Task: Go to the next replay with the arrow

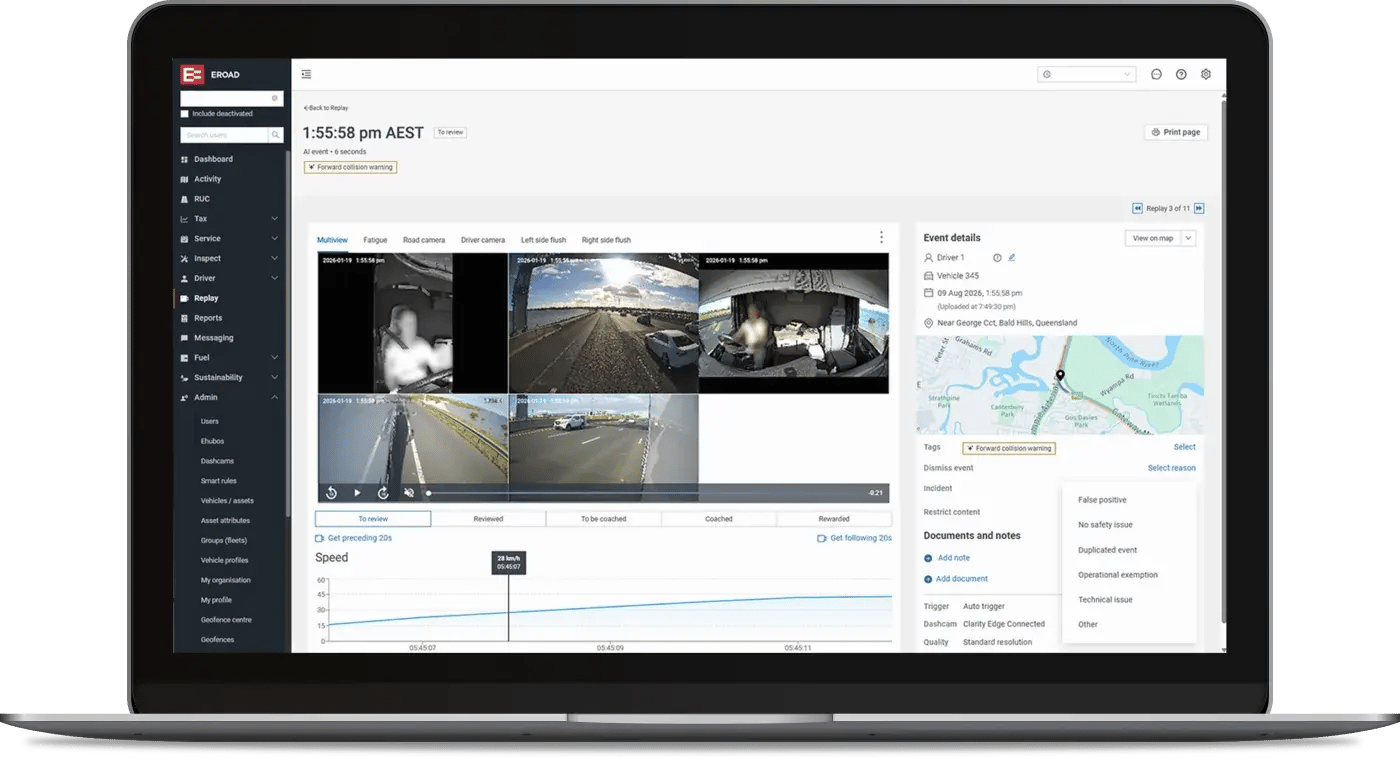Action: (1199, 208)
